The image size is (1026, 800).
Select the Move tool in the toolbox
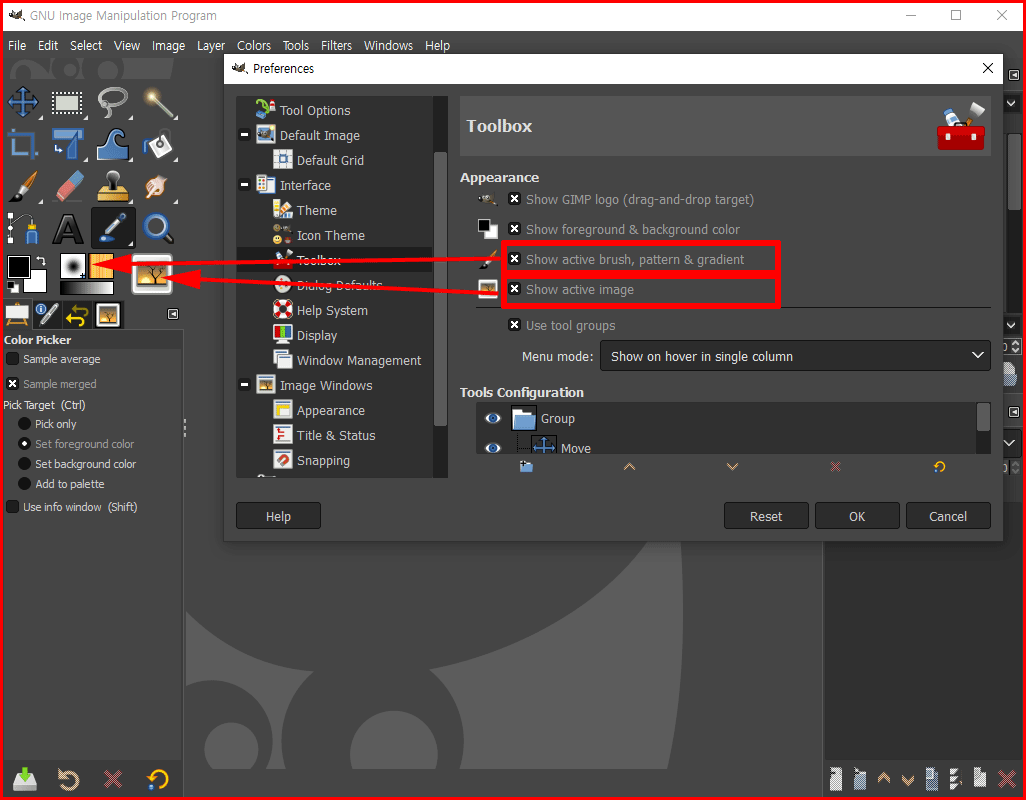click(24, 103)
